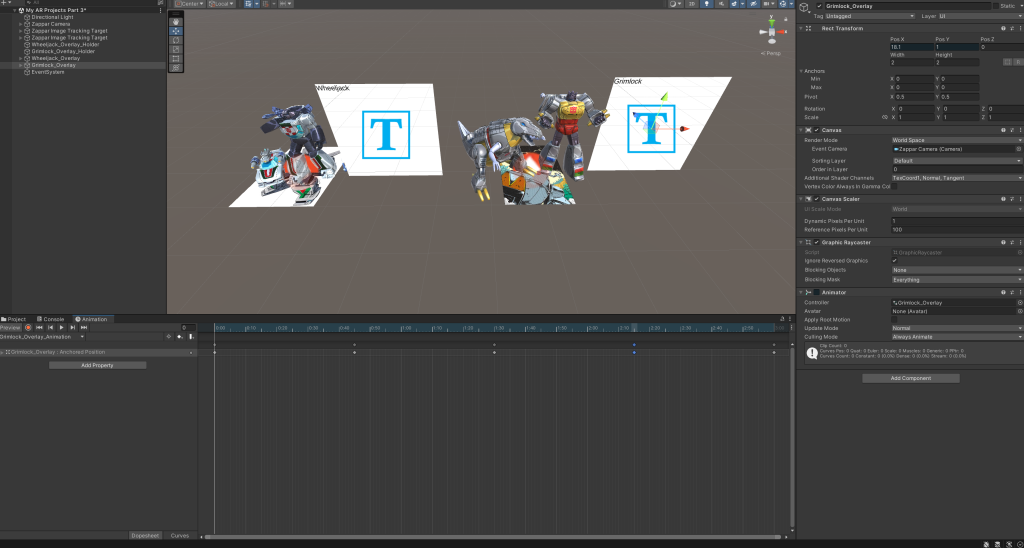Viewport: 1024px width, 548px height.
Task: Expand Wheeljack_Overlay in the Hierarchy
Action: pyautogui.click(x=21, y=58)
